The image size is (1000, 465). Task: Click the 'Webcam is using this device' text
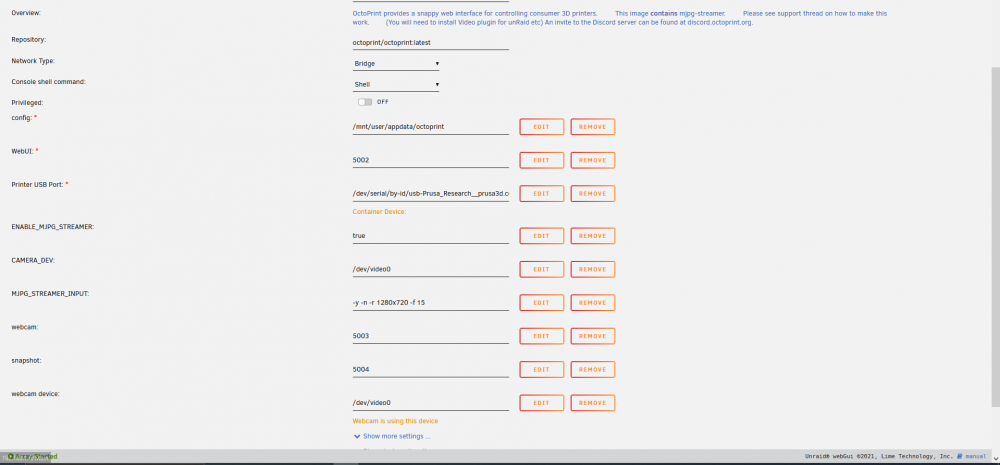[395, 421]
